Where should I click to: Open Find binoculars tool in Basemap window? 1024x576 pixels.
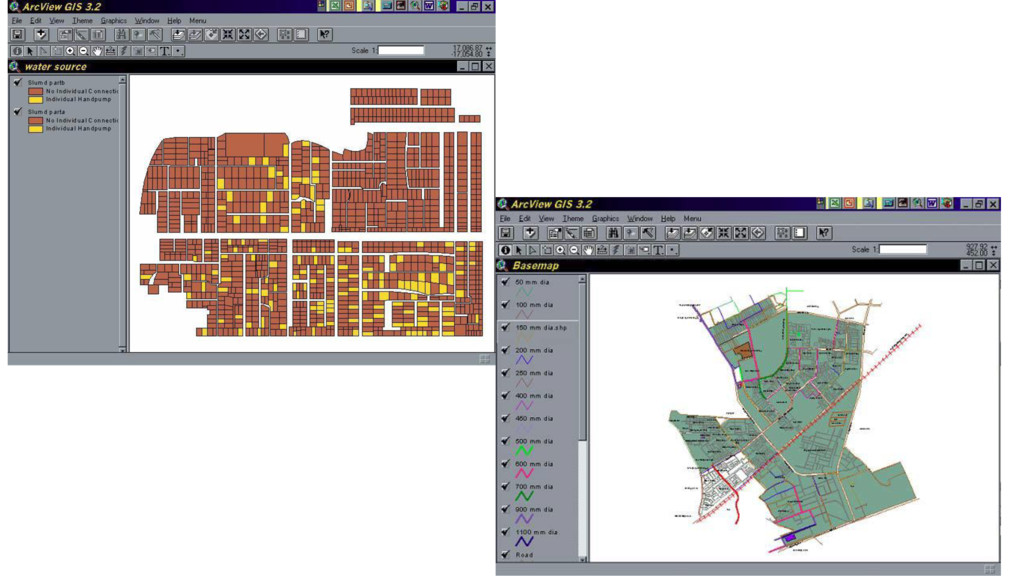click(x=613, y=233)
